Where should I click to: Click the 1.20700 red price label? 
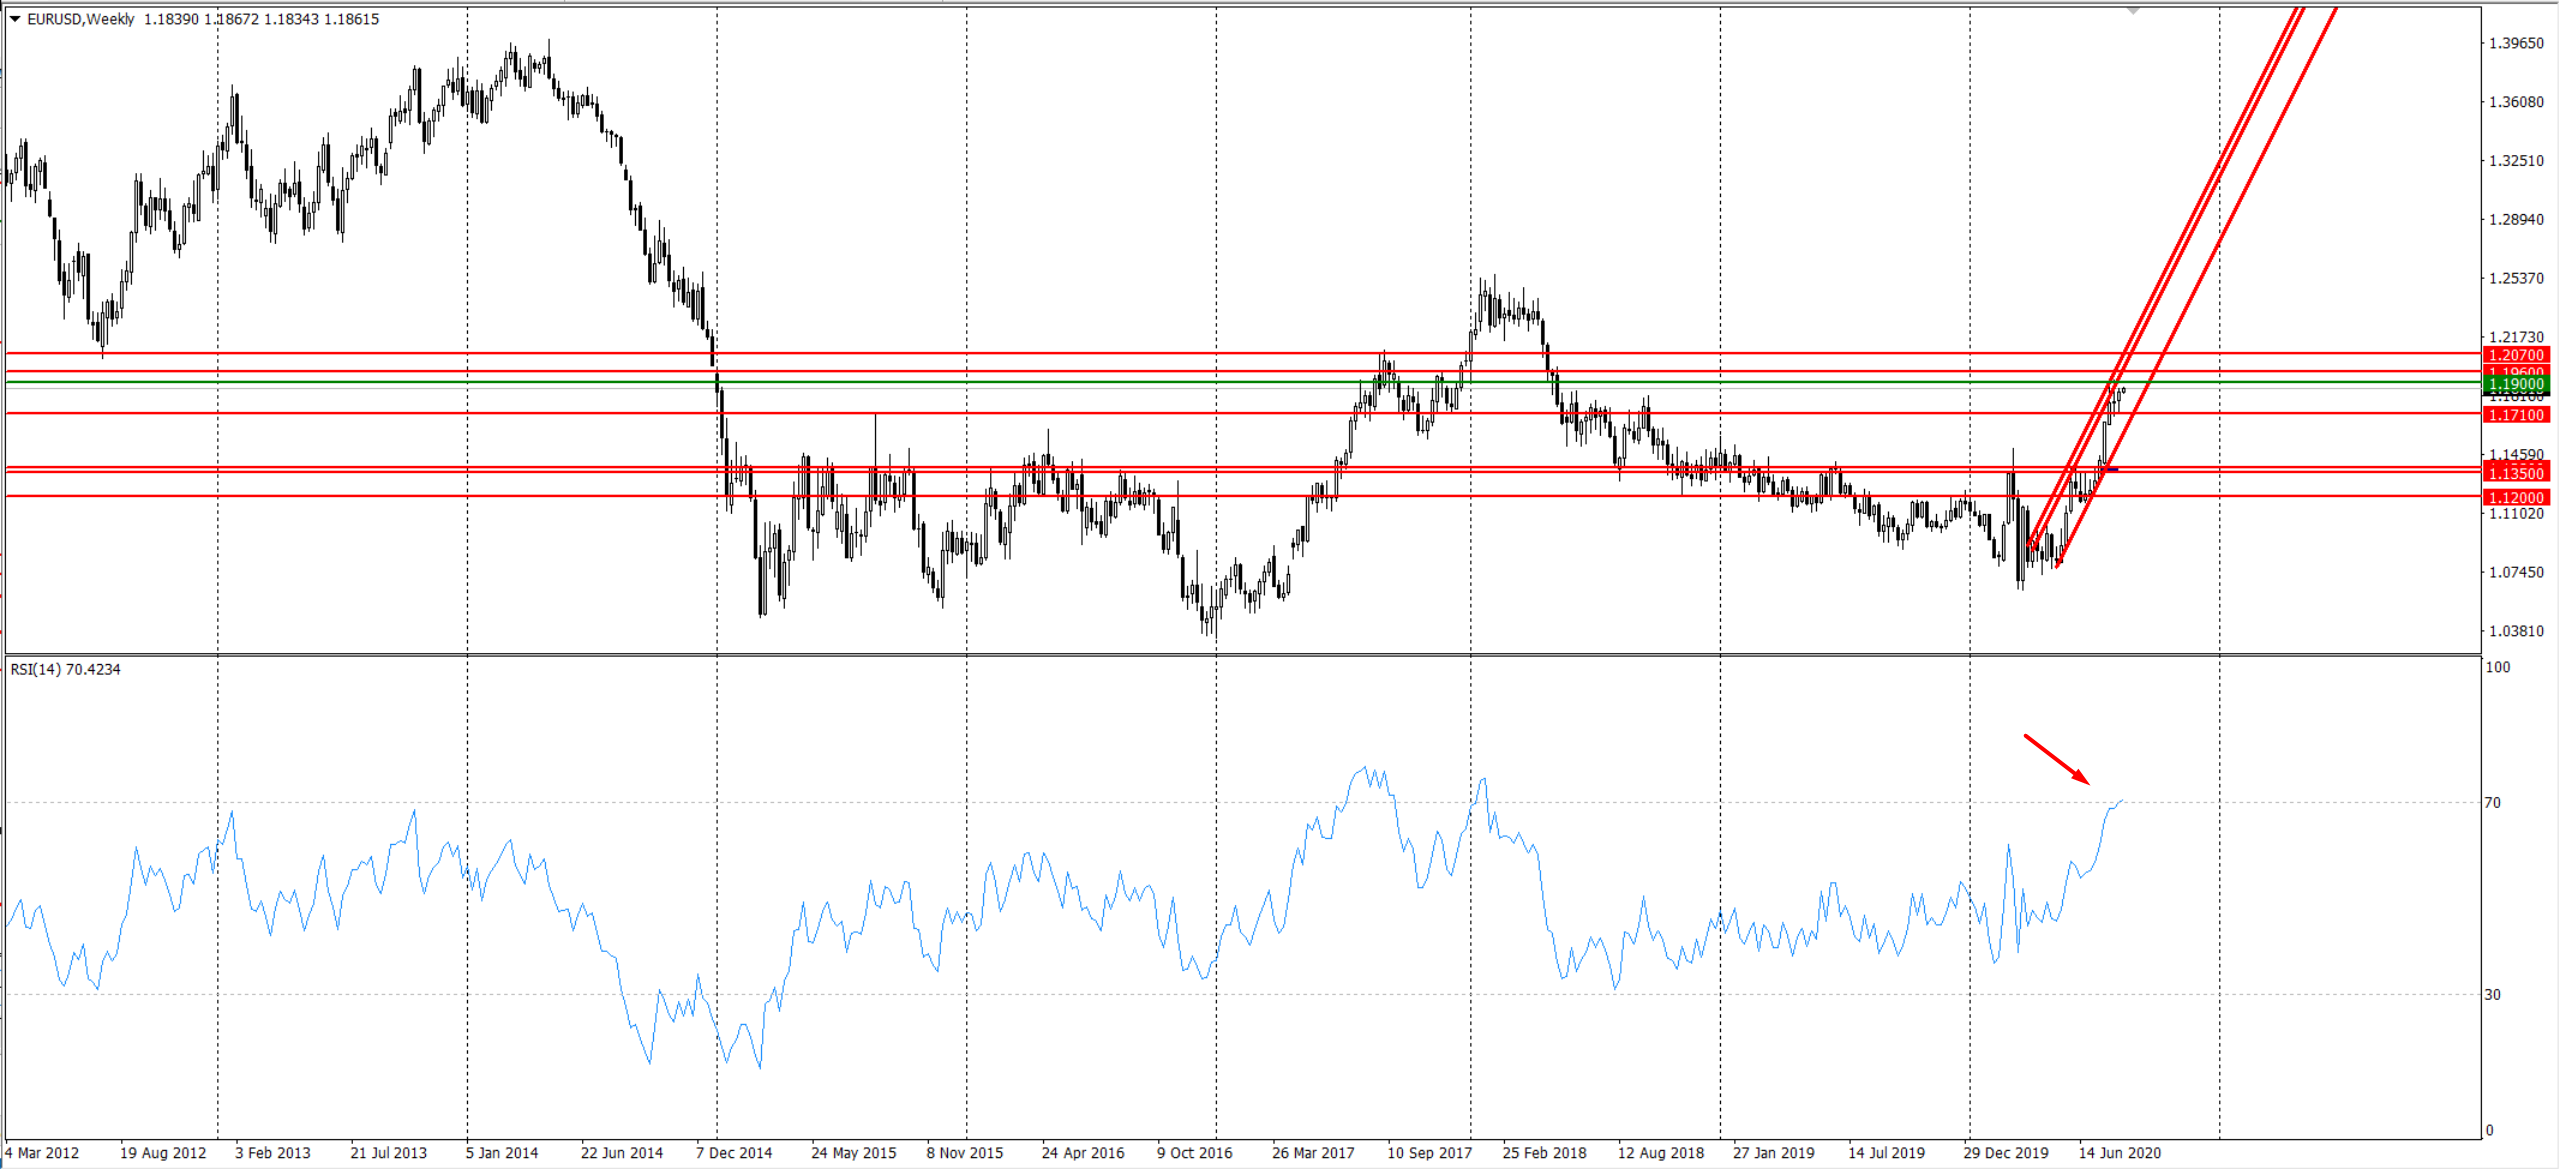point(2516,355)
